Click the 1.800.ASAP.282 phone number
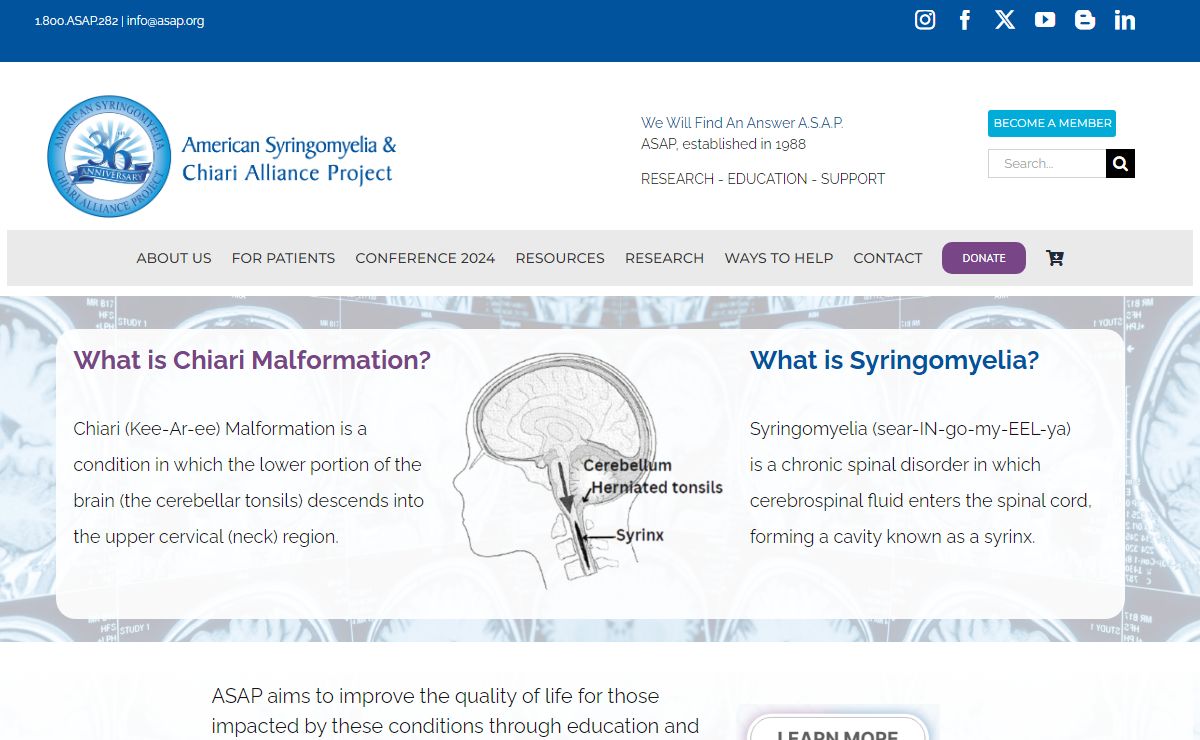 pyautogui.click(x=76, y=21)
